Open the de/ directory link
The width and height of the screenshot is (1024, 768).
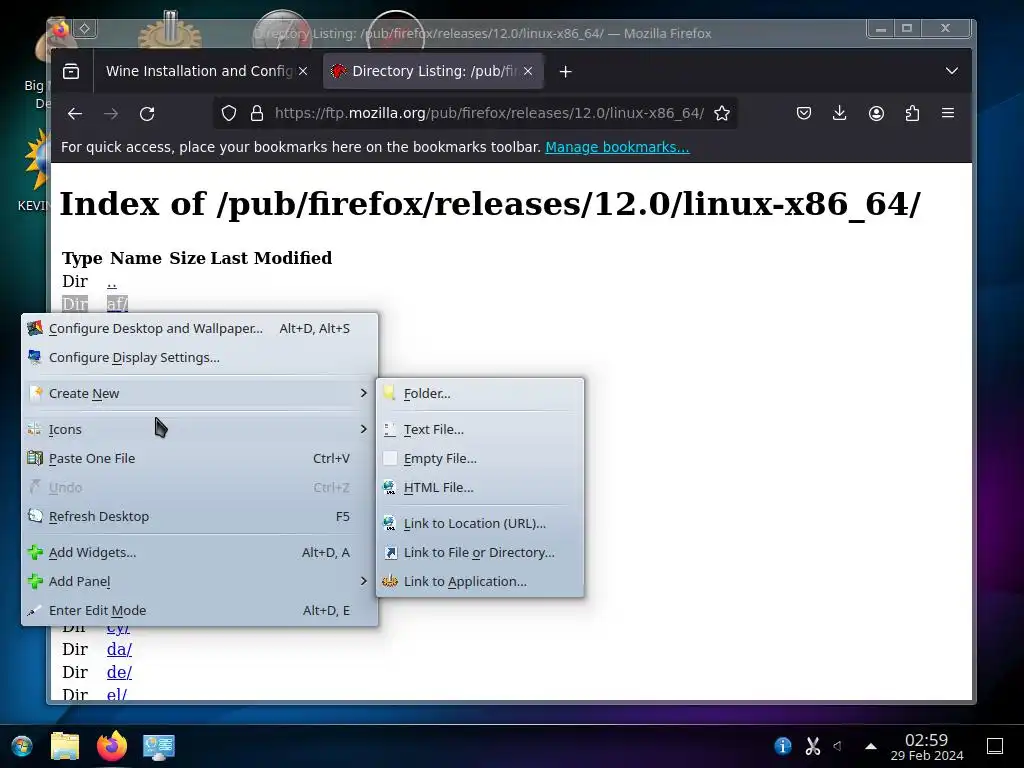coord(120,672)
